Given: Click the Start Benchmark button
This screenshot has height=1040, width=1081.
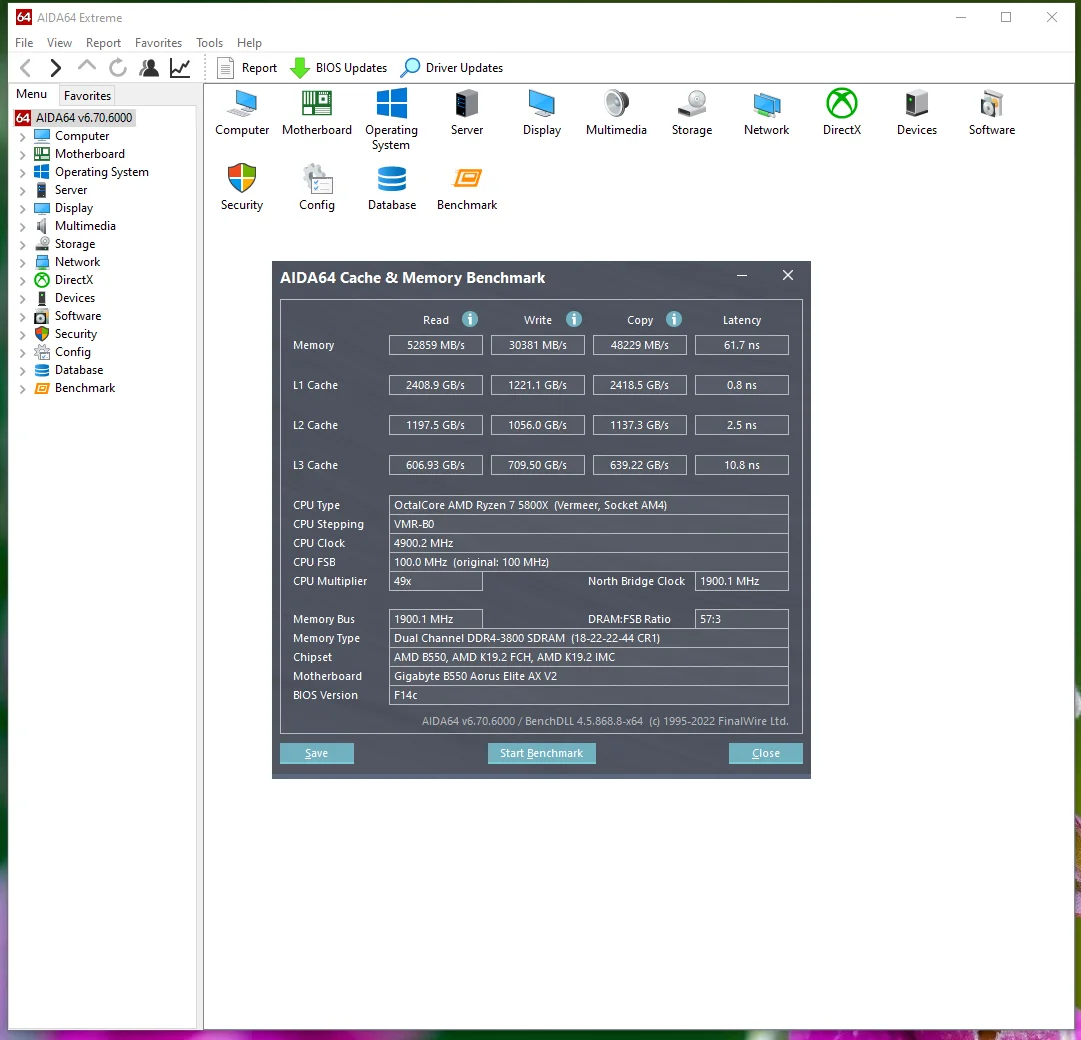Looking at the screenshot, I should 541,753.
